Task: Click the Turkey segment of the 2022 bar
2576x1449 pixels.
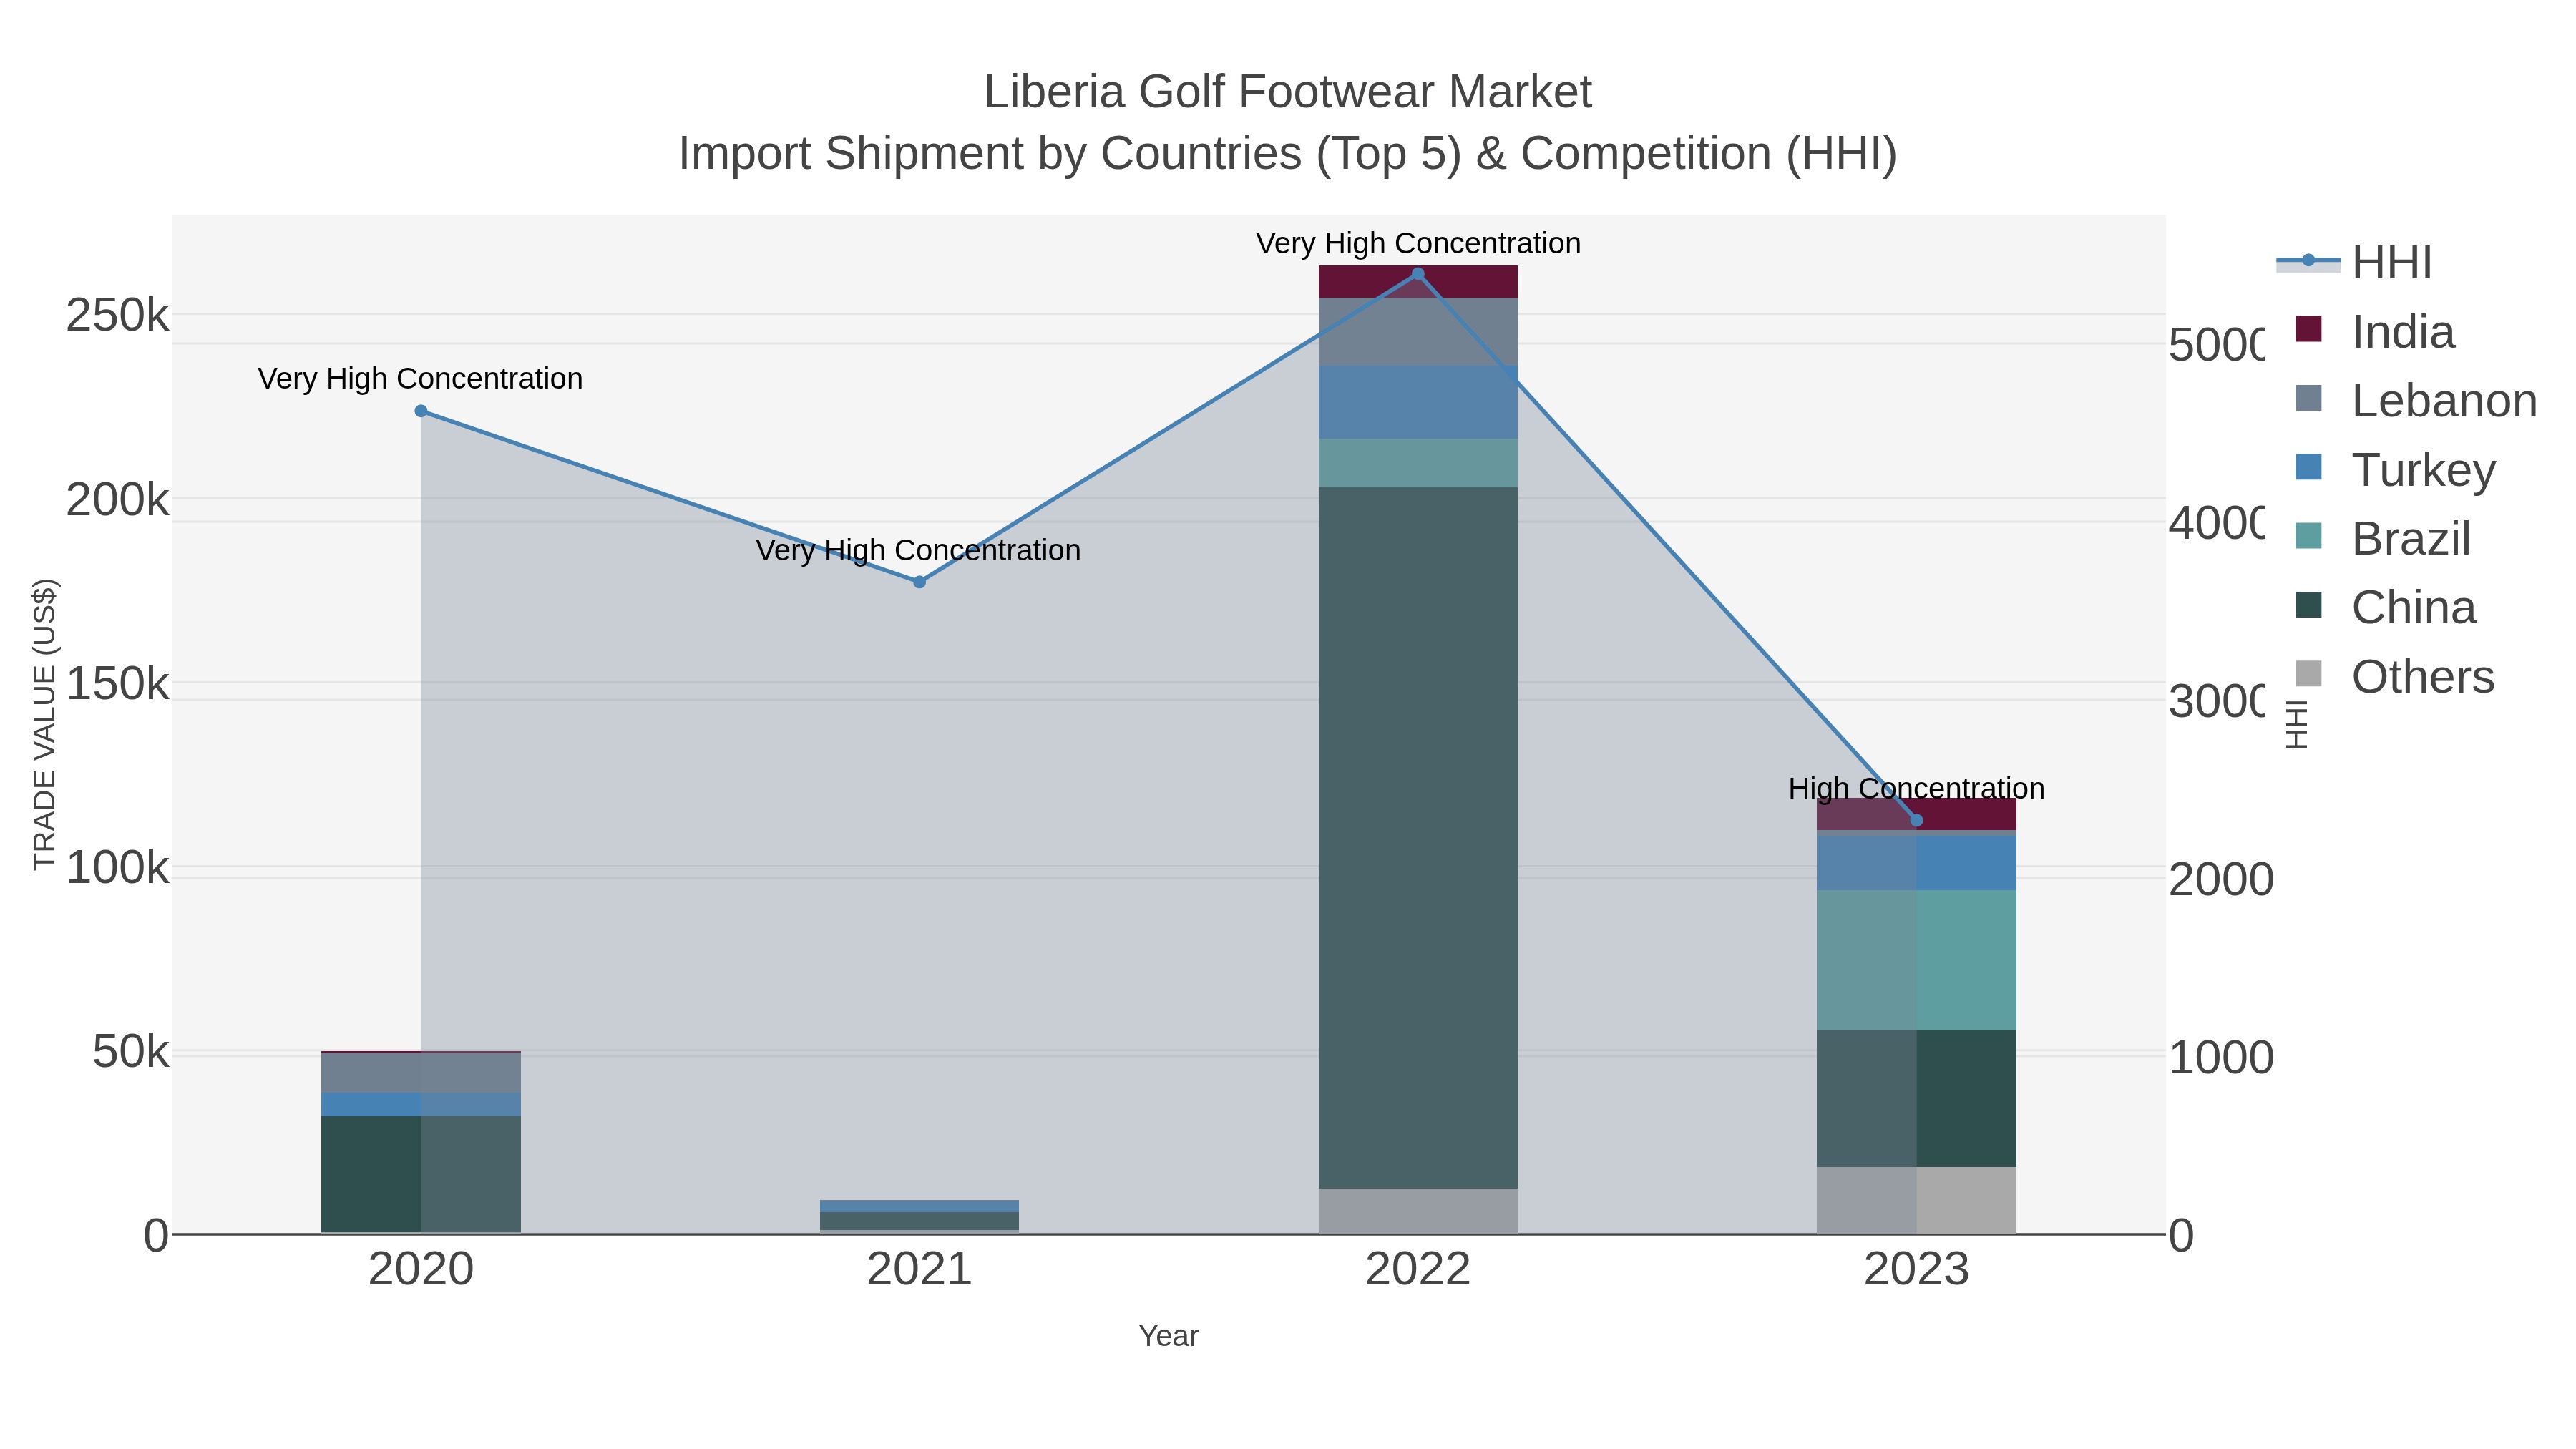Action: (1418, 402)
